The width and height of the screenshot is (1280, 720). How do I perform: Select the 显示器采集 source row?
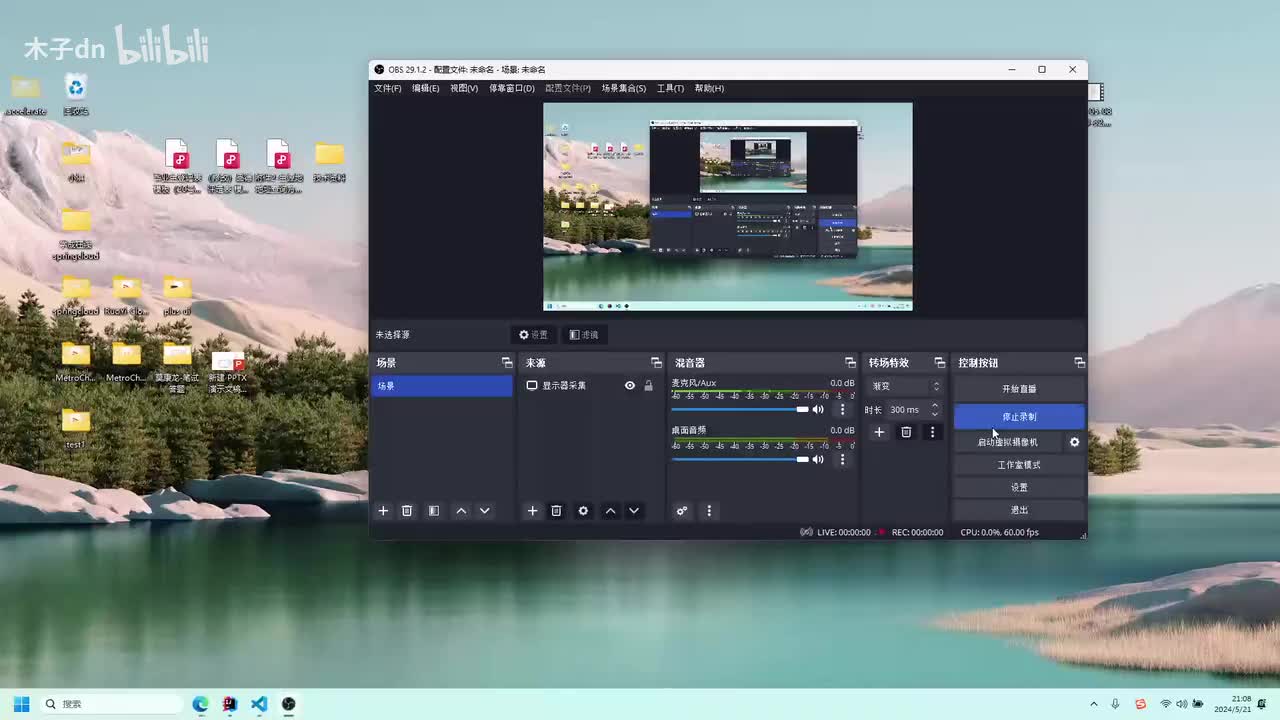click(x=590, y=386)
